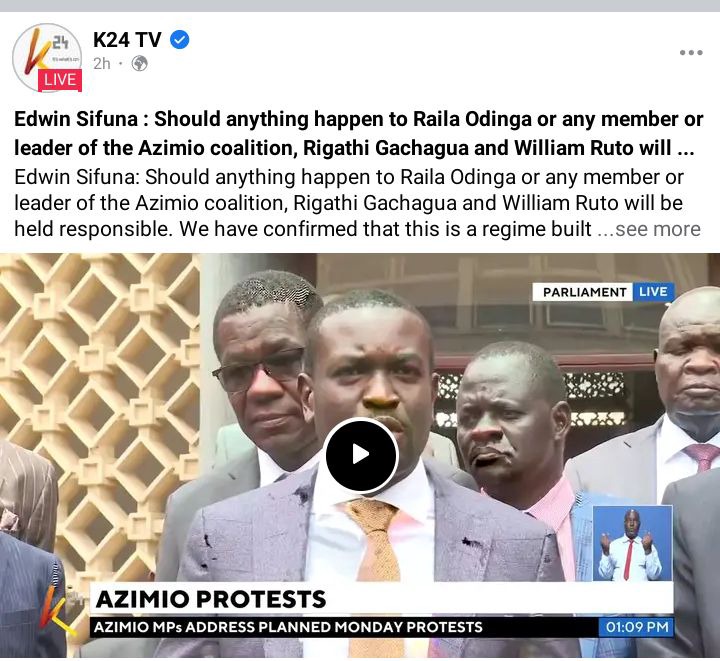Click the 2h post timestamp
720x661 pixels.
[102, 63]
